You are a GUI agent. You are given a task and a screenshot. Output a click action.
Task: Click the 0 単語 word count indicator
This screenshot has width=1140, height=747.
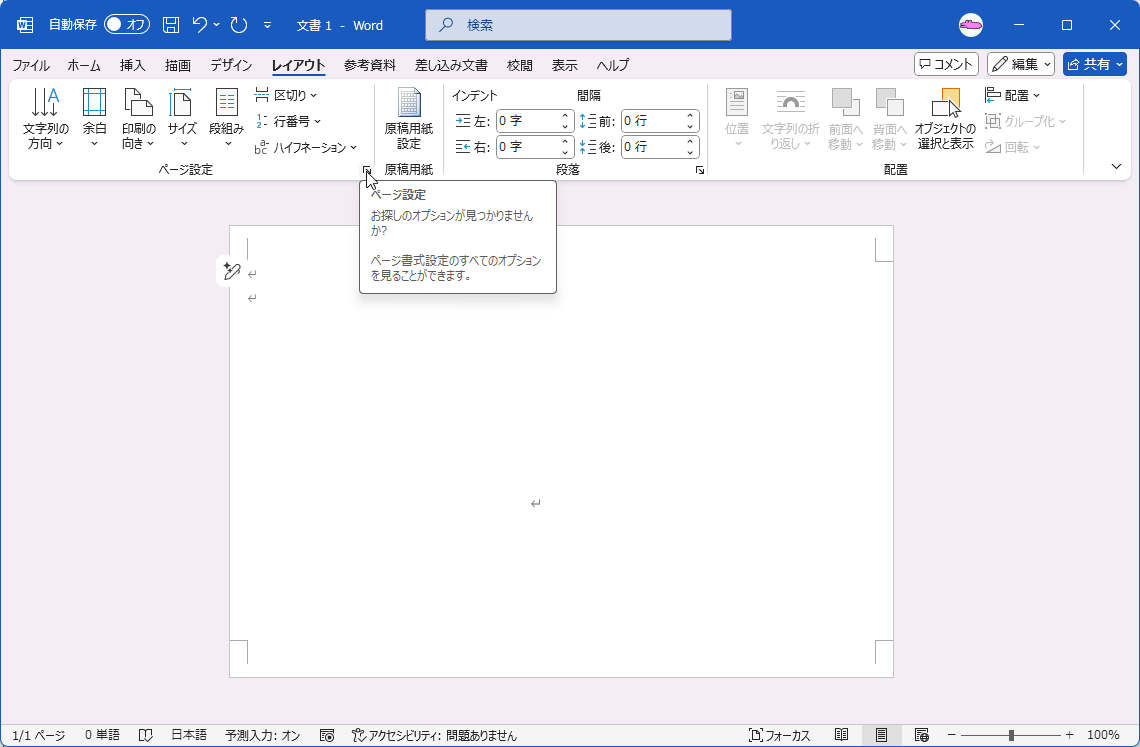pos(102,735)
